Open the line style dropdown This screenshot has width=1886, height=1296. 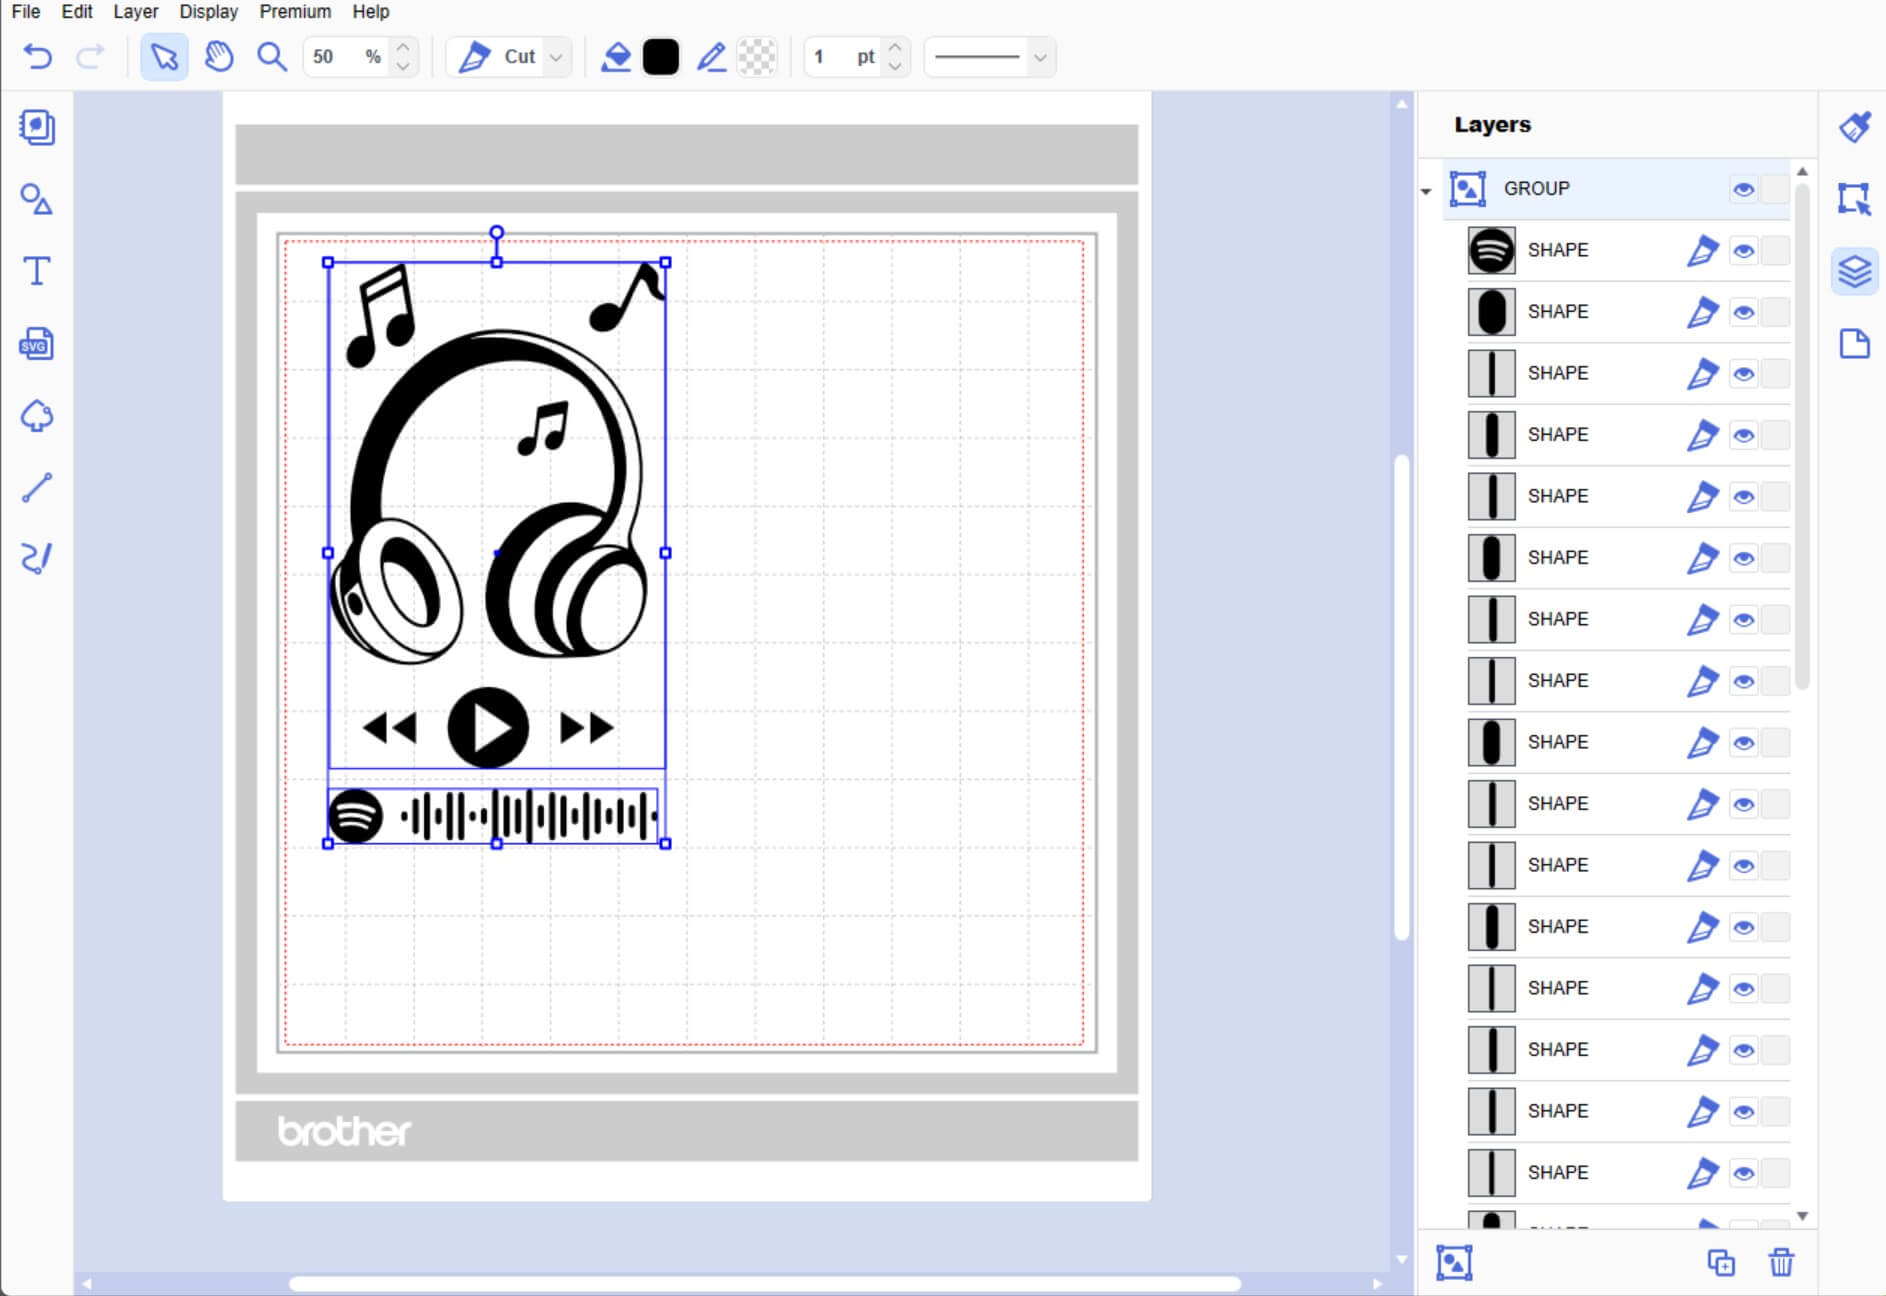click(x=1040, y=57)
